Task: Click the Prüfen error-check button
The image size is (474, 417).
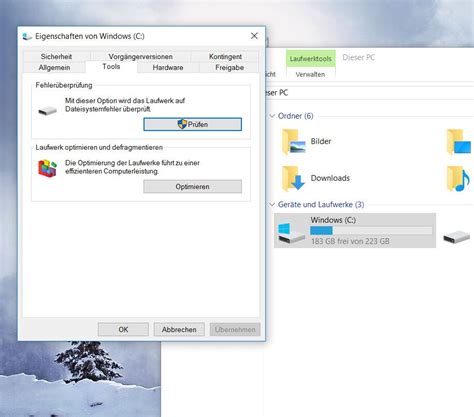Action: pyautogui.click(x=192, y=124)
